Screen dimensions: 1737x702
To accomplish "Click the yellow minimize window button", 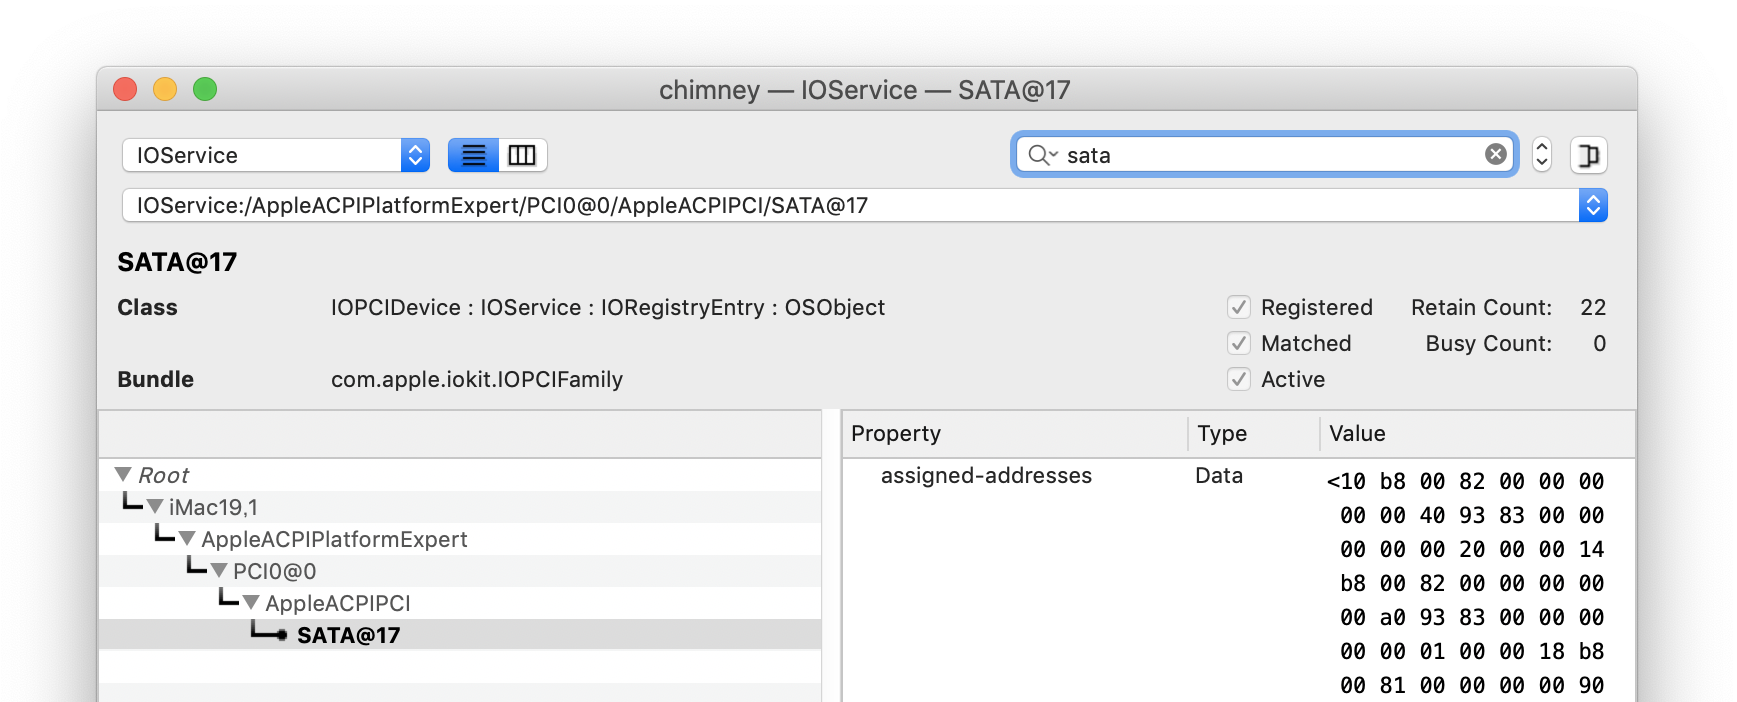I will 165,89.
